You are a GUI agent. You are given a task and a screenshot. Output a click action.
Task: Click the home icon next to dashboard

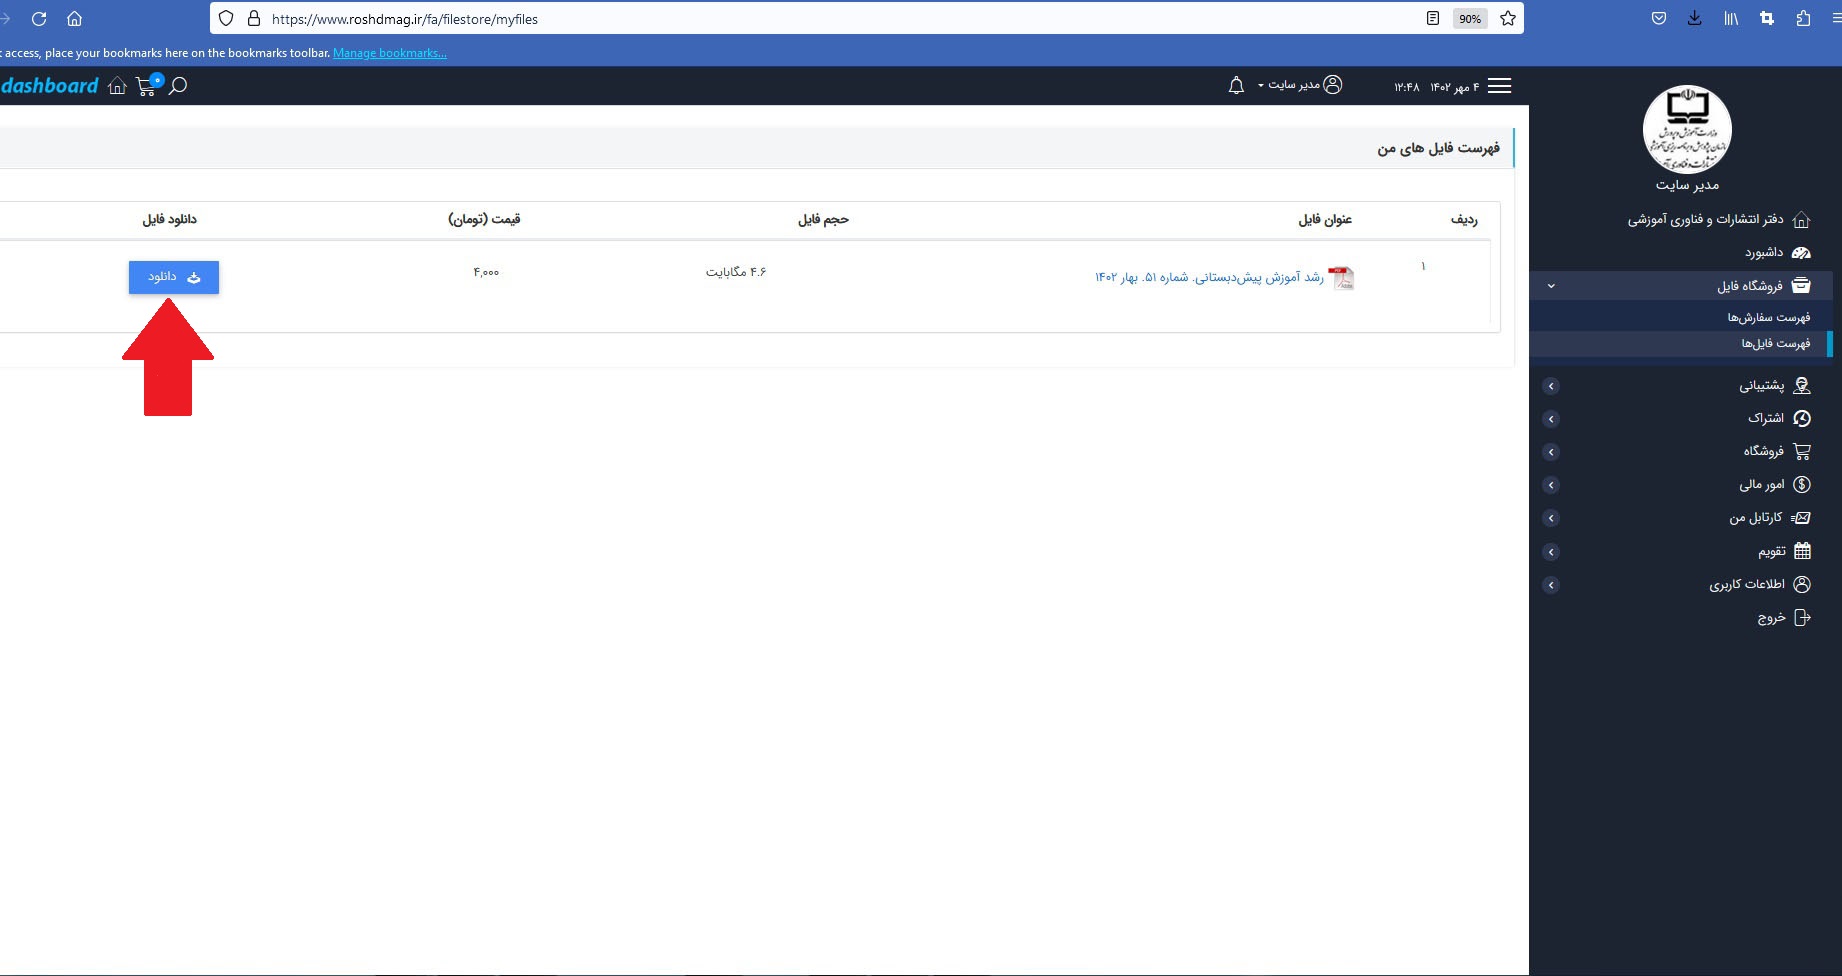pyautogui.click(x=117, y=86)
